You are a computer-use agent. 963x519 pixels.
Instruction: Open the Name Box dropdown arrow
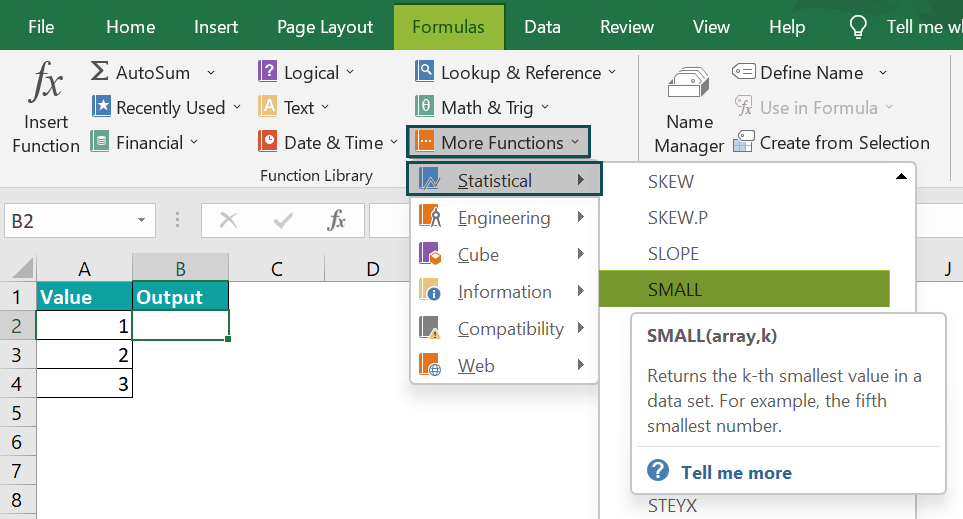click(141, 220)
